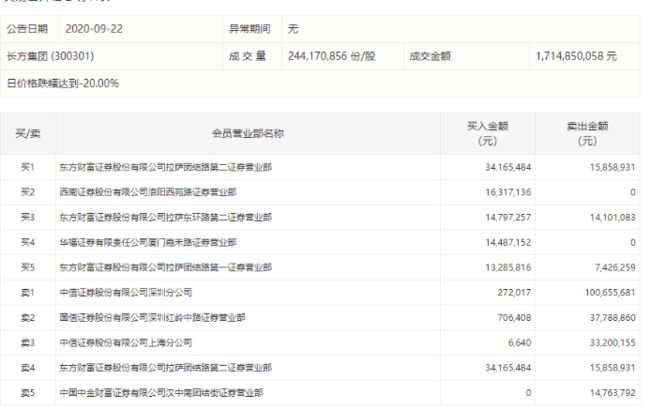This screenshot has width=650, height=410.
Task: Select 国信证券 深圳红岭中路 branch name
Action: click(x=153, y=318)
